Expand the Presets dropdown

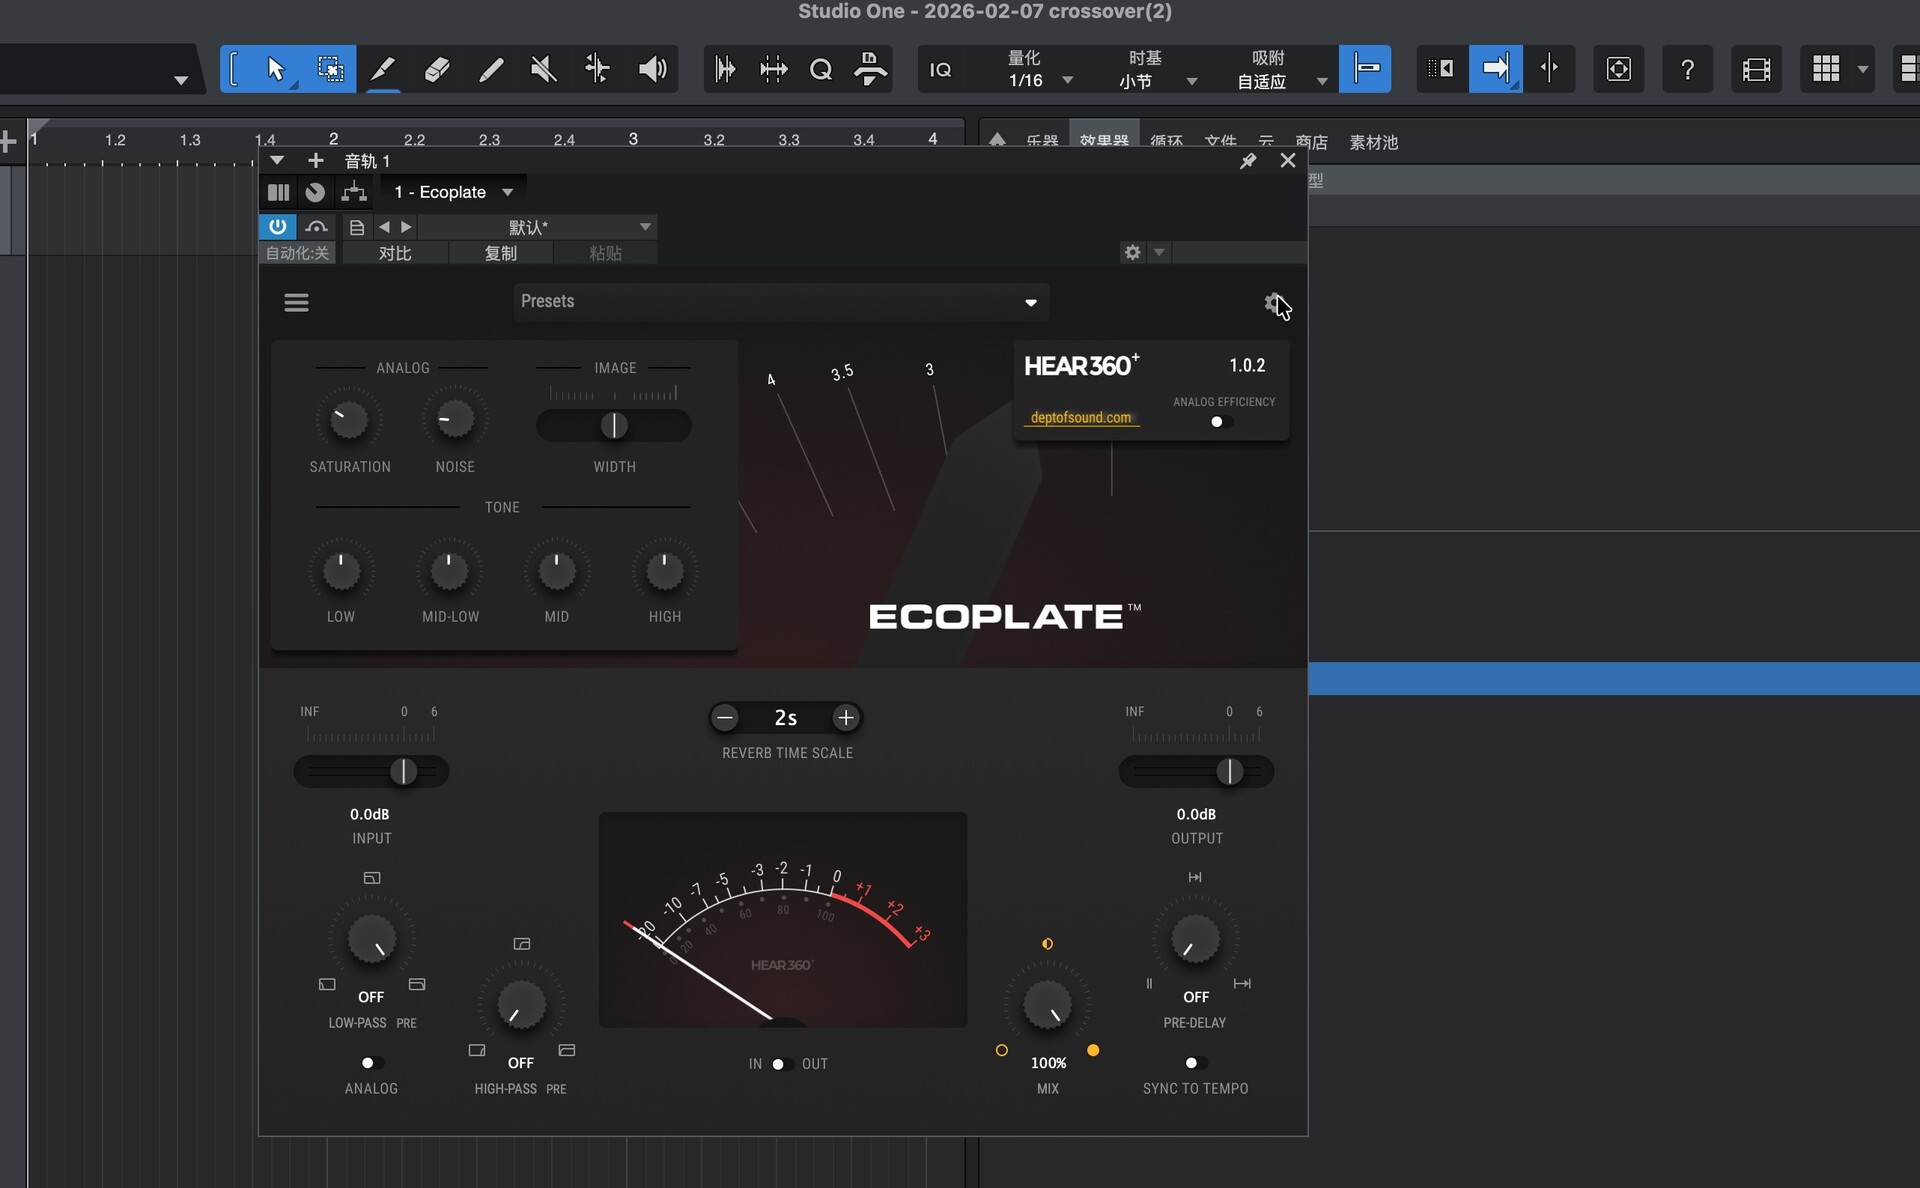[x=1030, y=303]
